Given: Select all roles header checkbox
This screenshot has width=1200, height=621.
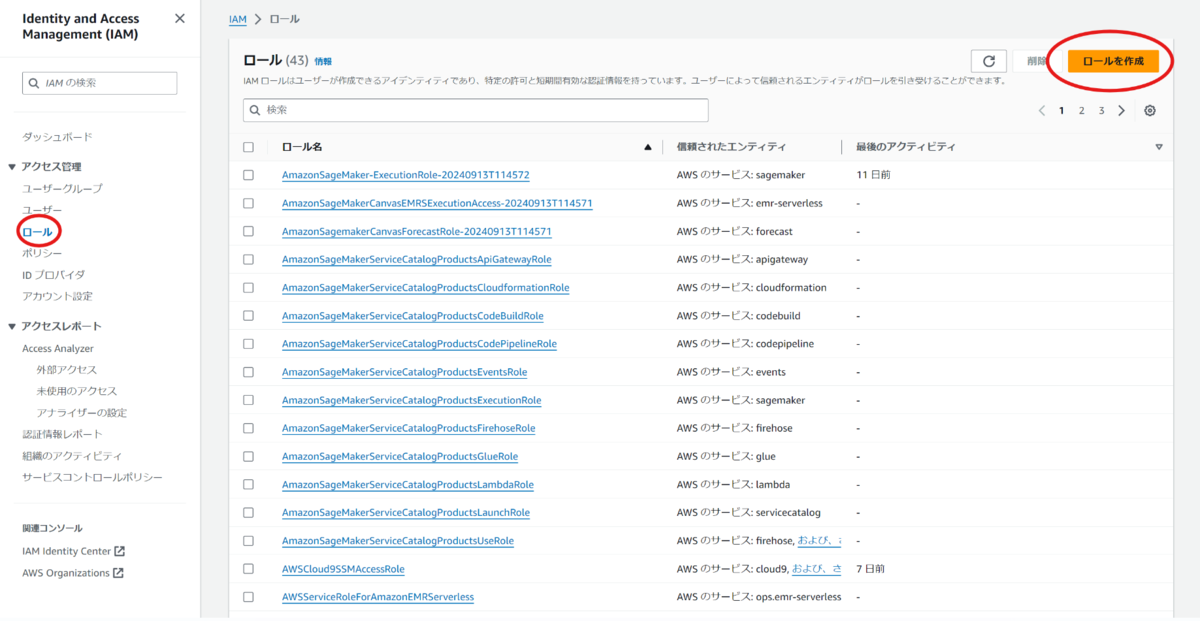Looking at the screenshot, I should pos(248,147).
